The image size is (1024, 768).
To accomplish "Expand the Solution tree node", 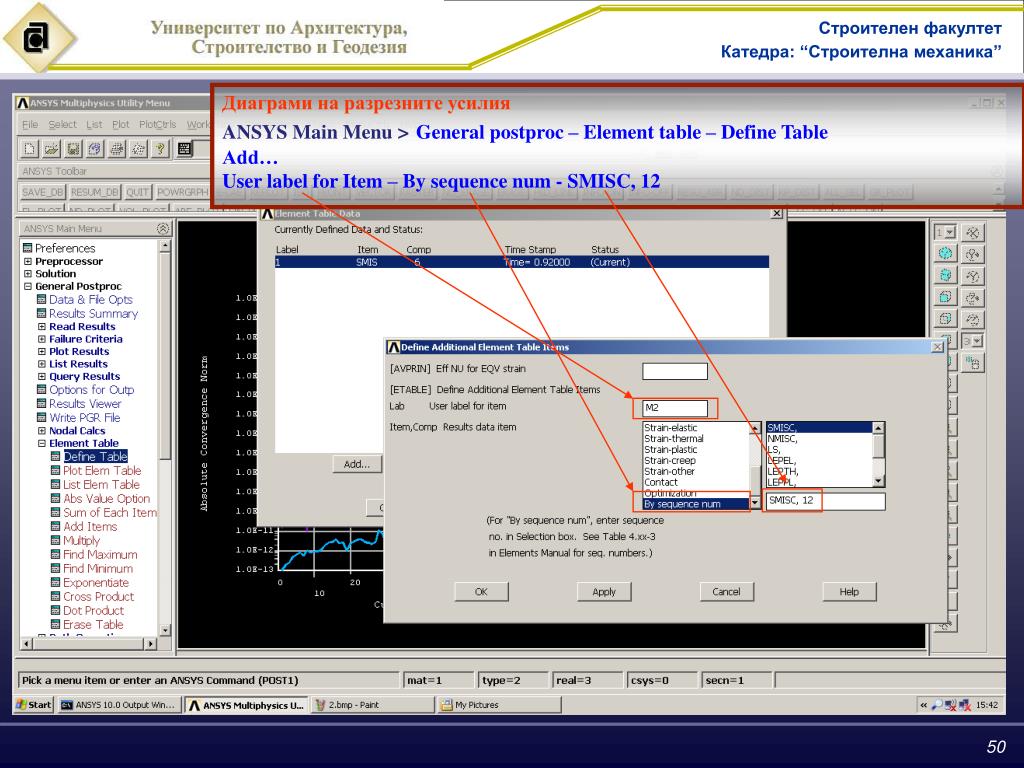I will coord(27,274).
